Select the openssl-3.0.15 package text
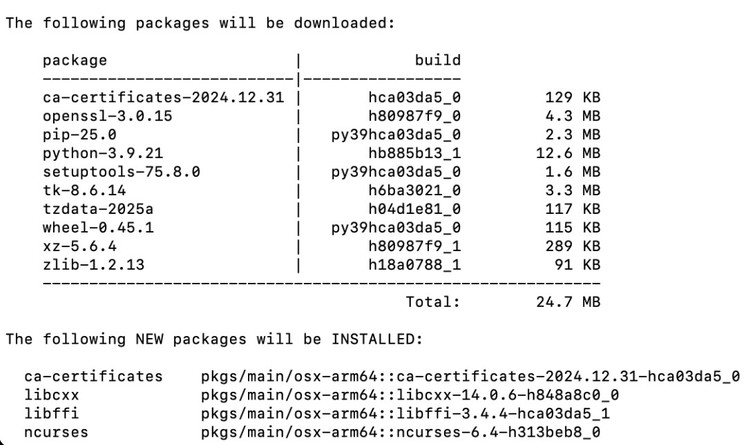 (108, 116)
